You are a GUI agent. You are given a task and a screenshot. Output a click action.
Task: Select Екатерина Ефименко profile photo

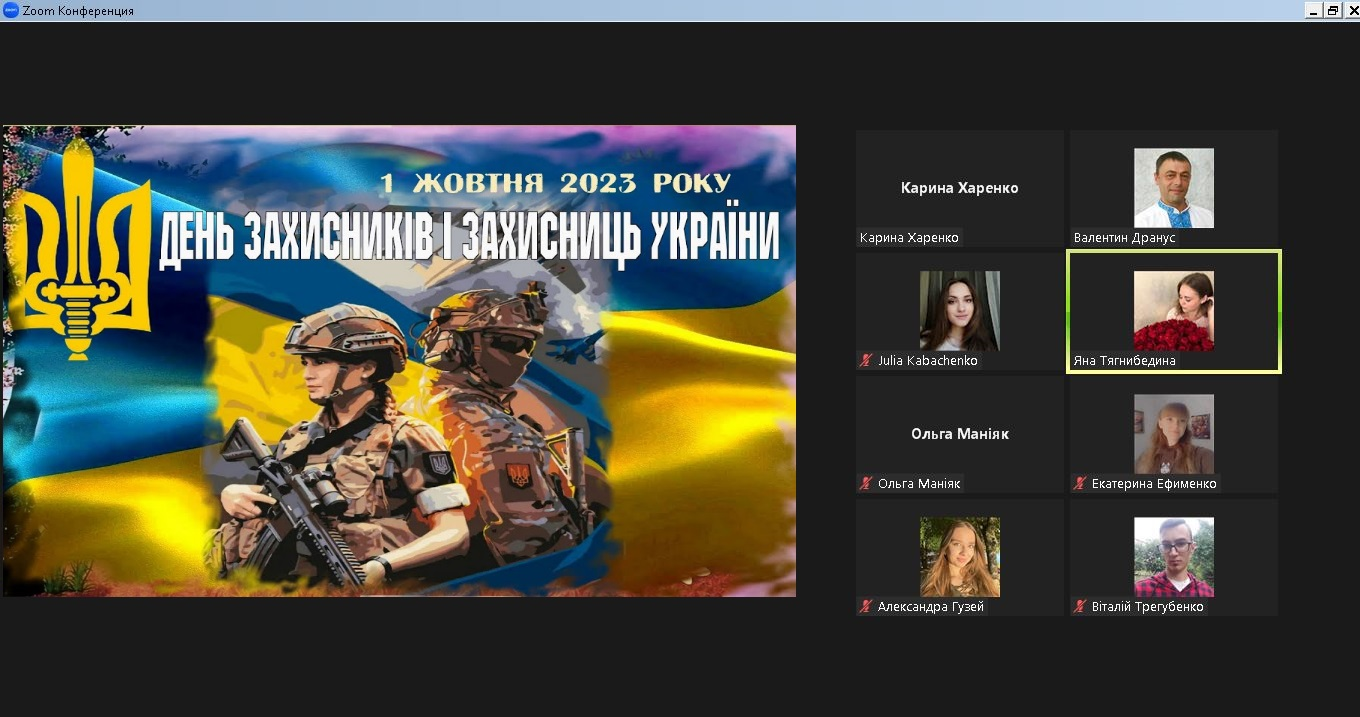click(1174, 434)
